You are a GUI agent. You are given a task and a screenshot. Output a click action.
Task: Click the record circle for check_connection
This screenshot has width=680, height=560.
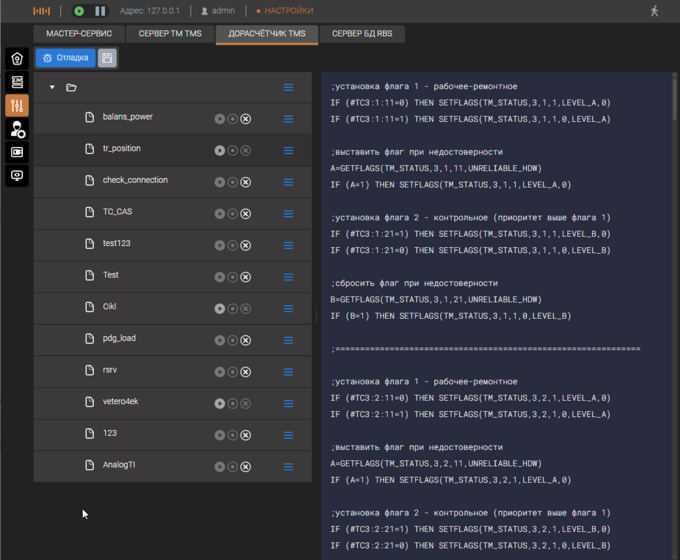232,182
